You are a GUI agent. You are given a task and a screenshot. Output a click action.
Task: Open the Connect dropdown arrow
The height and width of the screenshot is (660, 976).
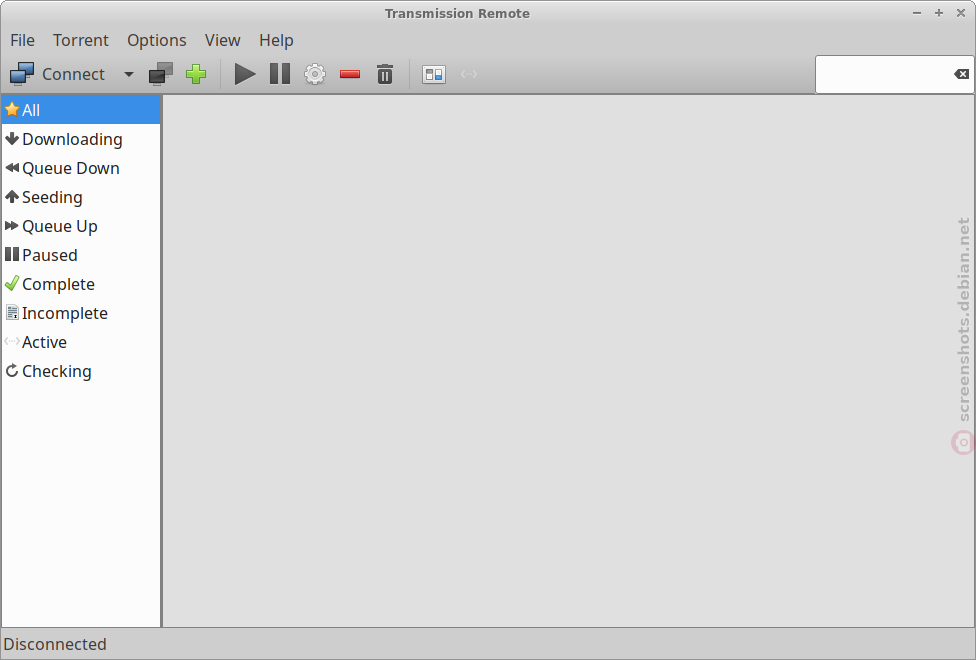point(129,74)
